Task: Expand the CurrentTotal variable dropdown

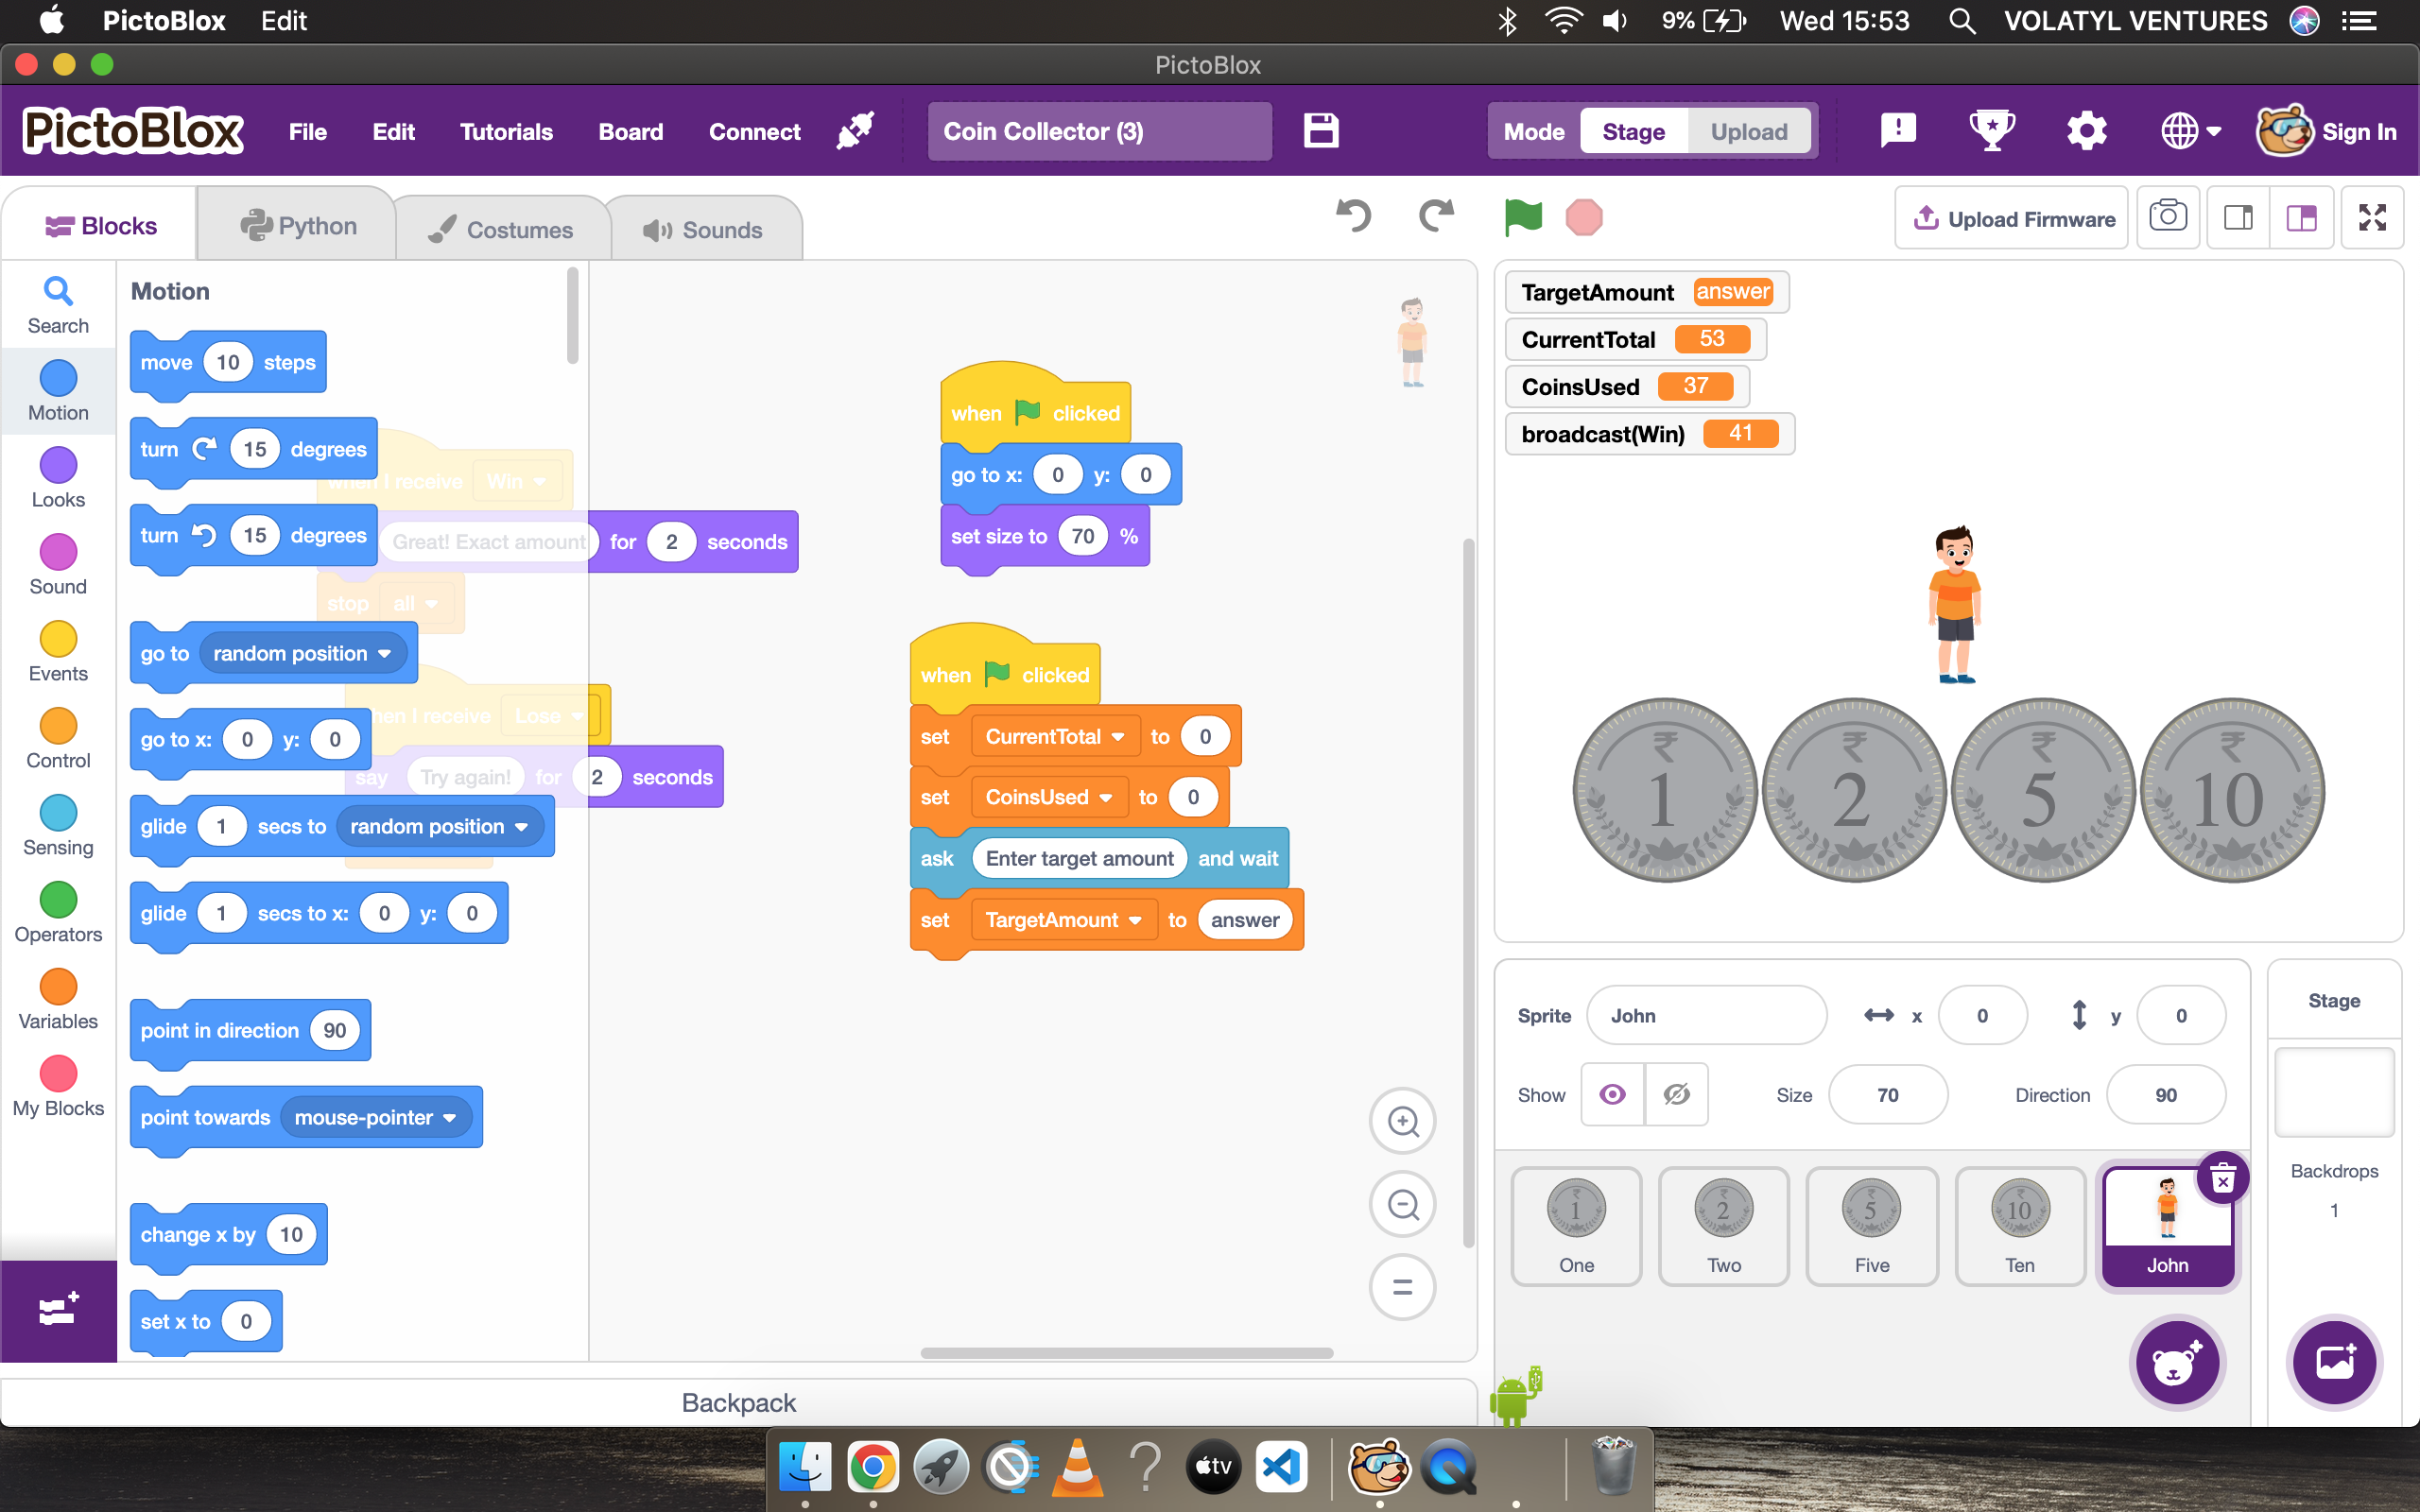Action: click(1118, 737)
